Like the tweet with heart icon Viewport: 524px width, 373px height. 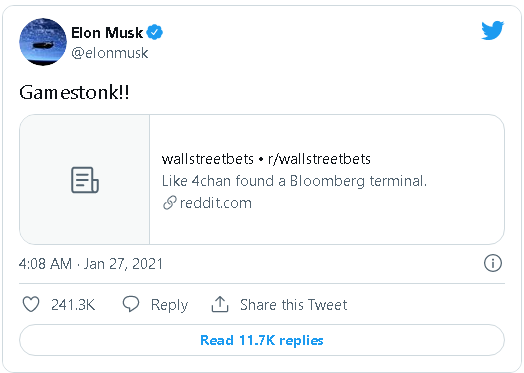pos(31,304)
